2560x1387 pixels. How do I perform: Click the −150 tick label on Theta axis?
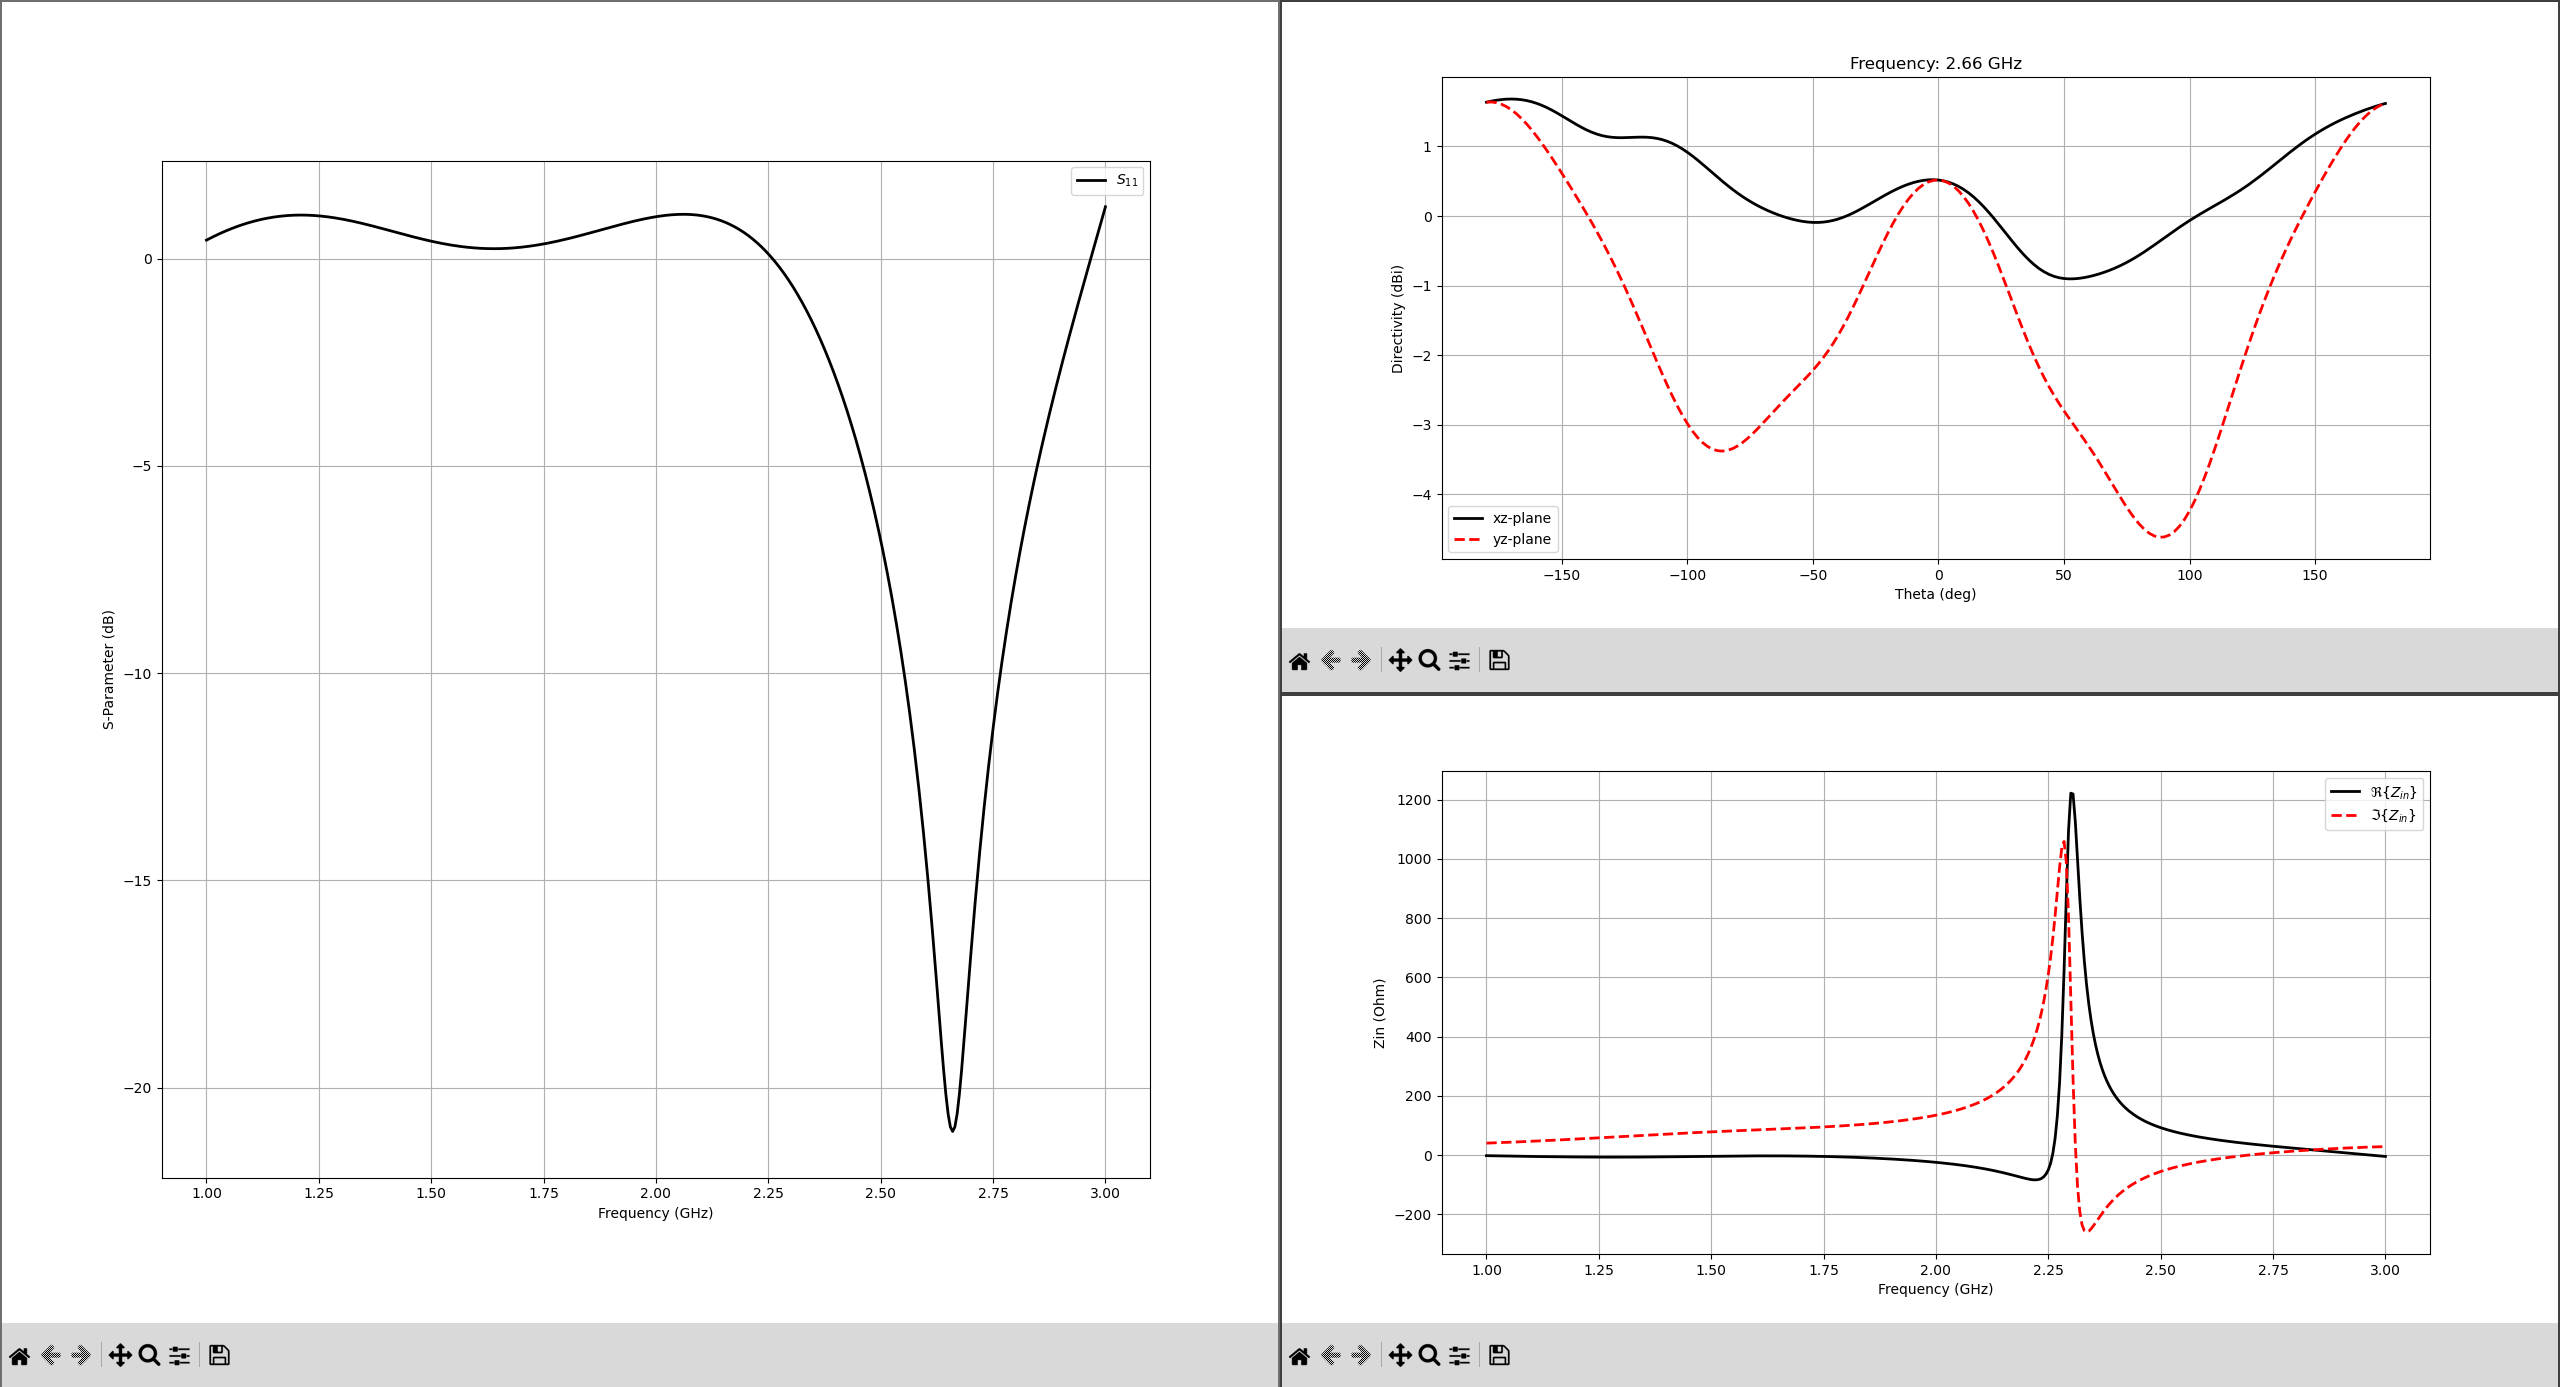(1561, 575)
